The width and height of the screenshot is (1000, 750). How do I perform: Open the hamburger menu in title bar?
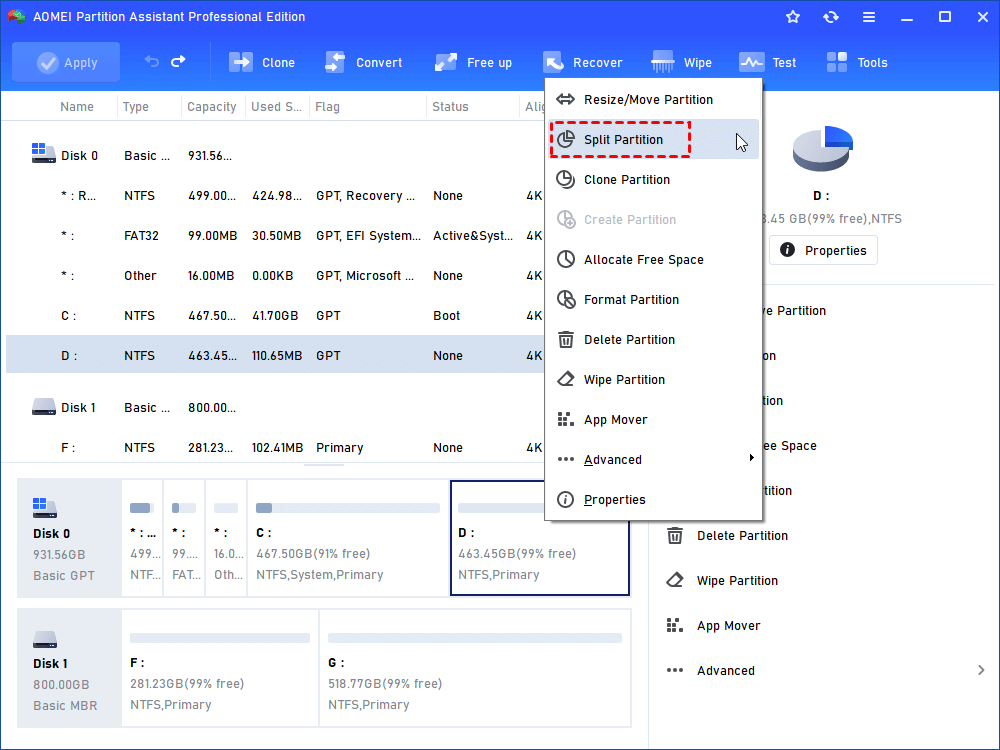(x=869, y=17)
